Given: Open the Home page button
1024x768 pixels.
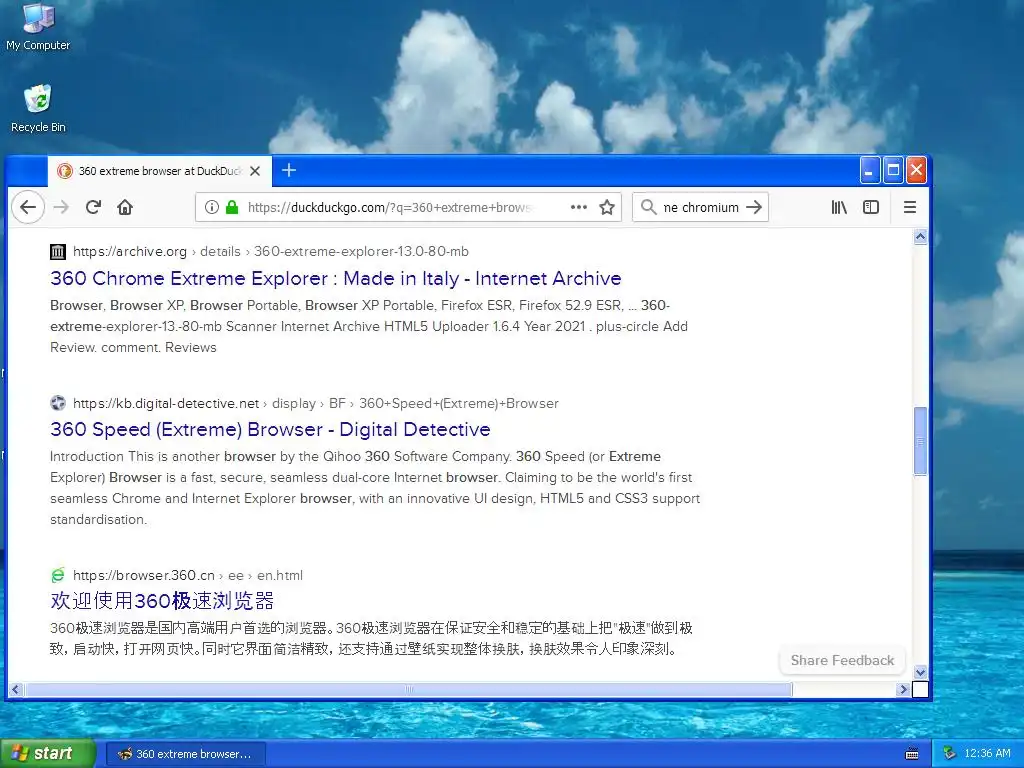Looking at the screenshot, I should (125, 208).
